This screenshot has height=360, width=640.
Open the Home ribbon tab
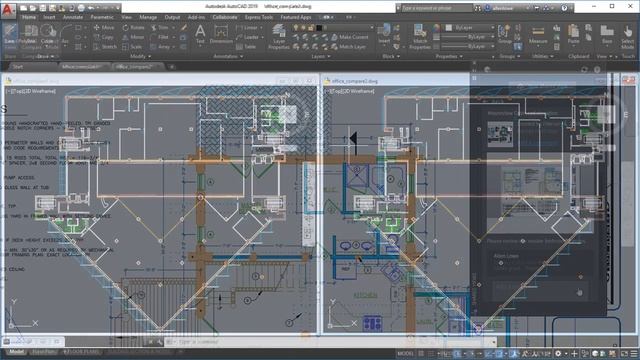(29, 17)
